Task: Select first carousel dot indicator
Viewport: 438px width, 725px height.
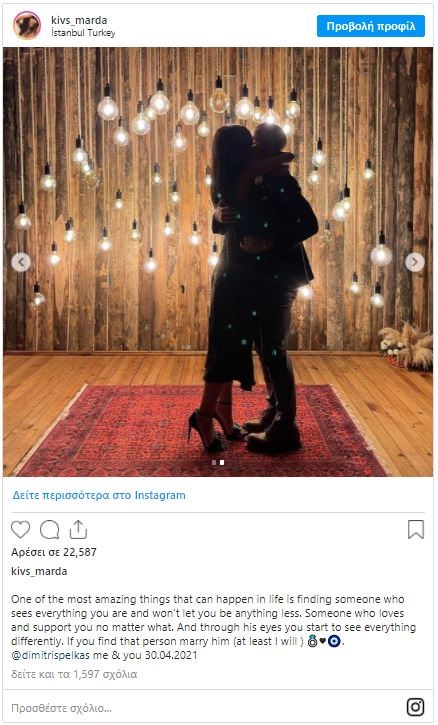Action: (x=214, y=462)
